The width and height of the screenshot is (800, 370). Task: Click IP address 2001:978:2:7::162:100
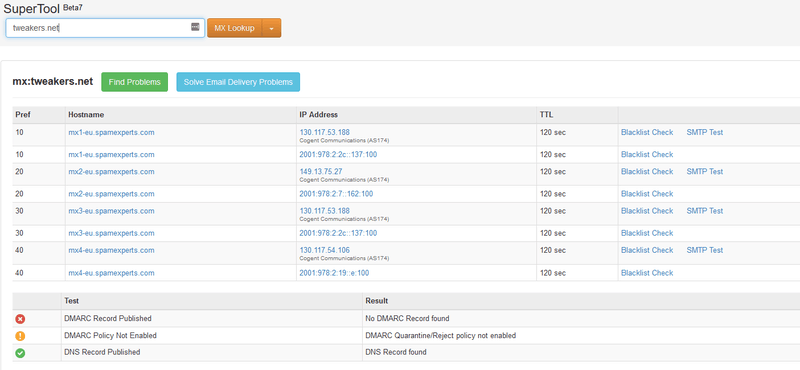pos(336,194)
